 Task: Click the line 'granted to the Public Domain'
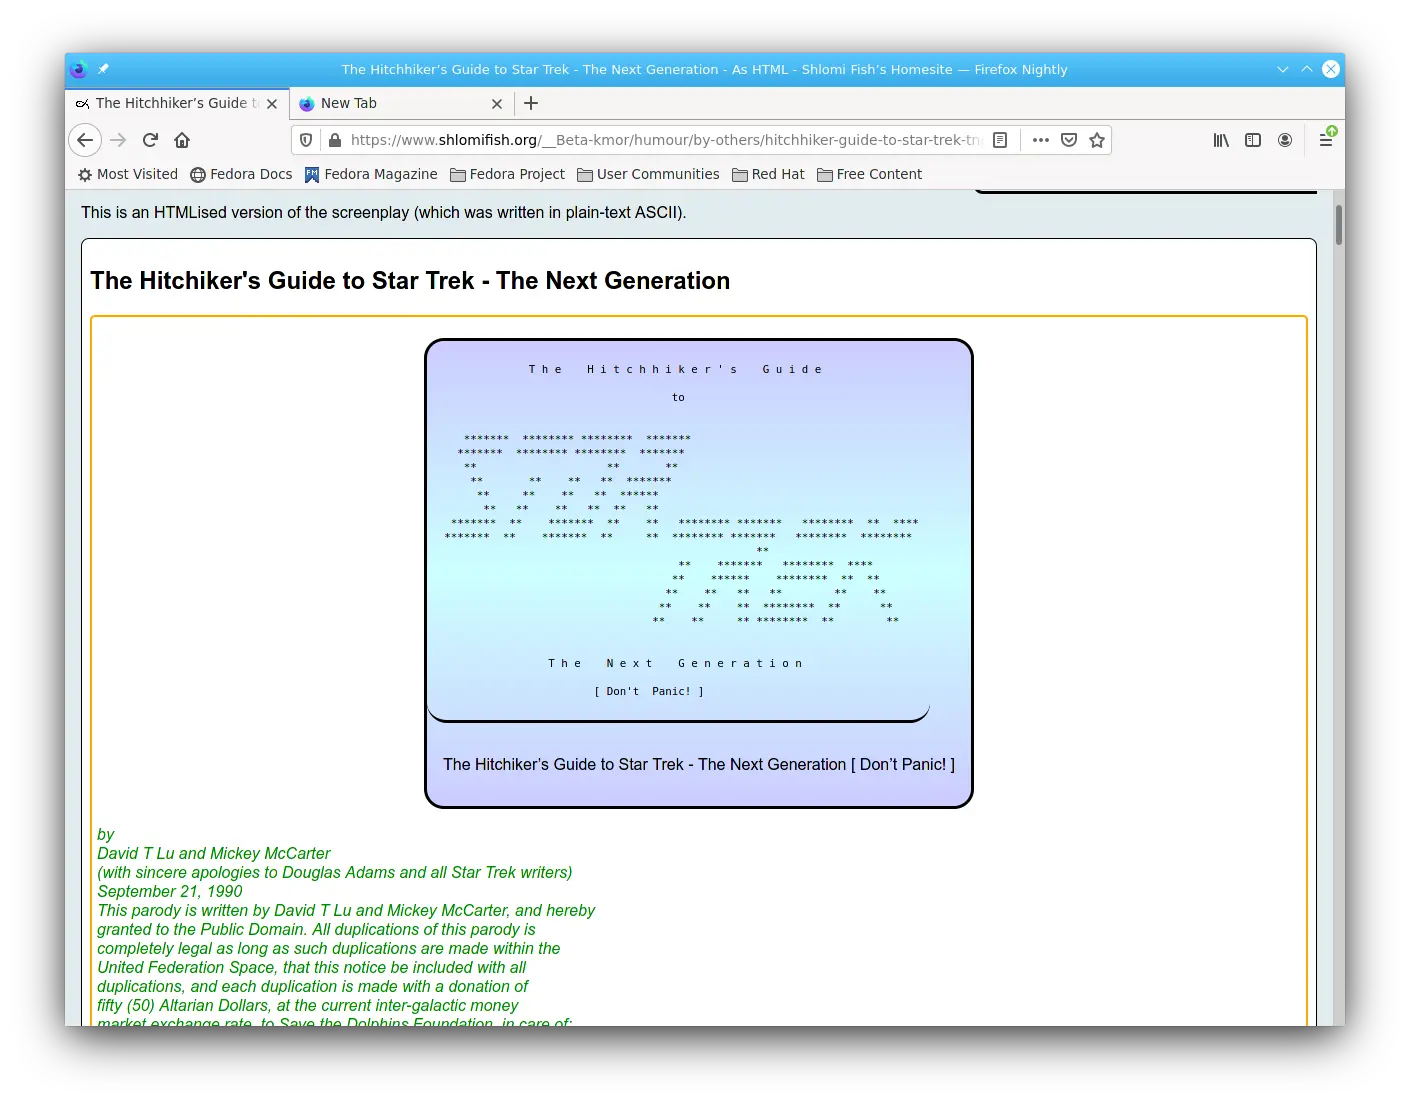click(x=316, y=929)
